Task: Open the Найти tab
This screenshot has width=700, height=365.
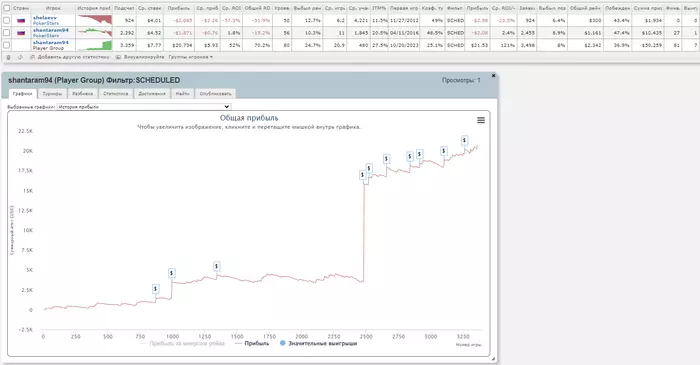Action: 182,94
